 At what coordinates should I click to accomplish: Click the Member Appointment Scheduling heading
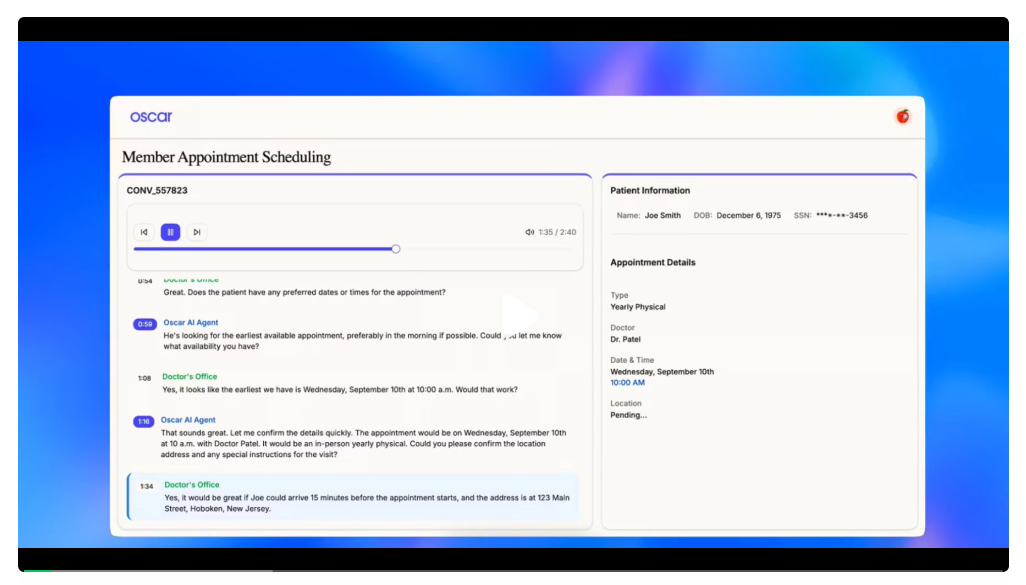pyautogui.click(x=226, y=157)
